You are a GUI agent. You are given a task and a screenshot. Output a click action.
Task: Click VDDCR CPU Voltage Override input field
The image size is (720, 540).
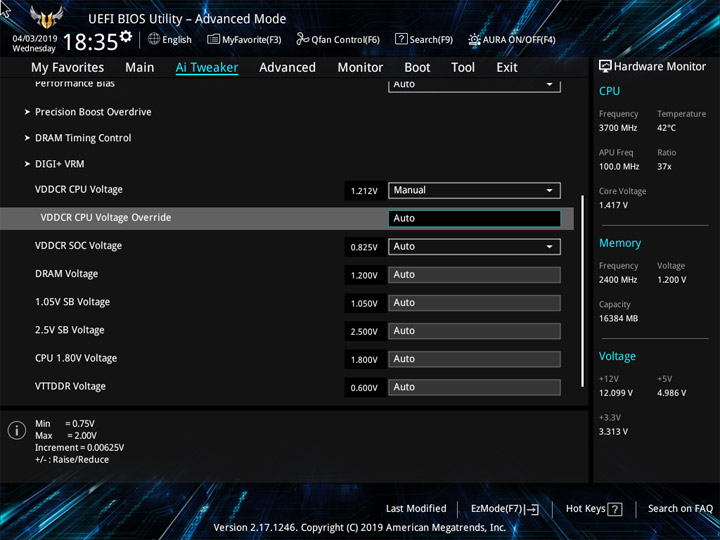tap(474, 219)
